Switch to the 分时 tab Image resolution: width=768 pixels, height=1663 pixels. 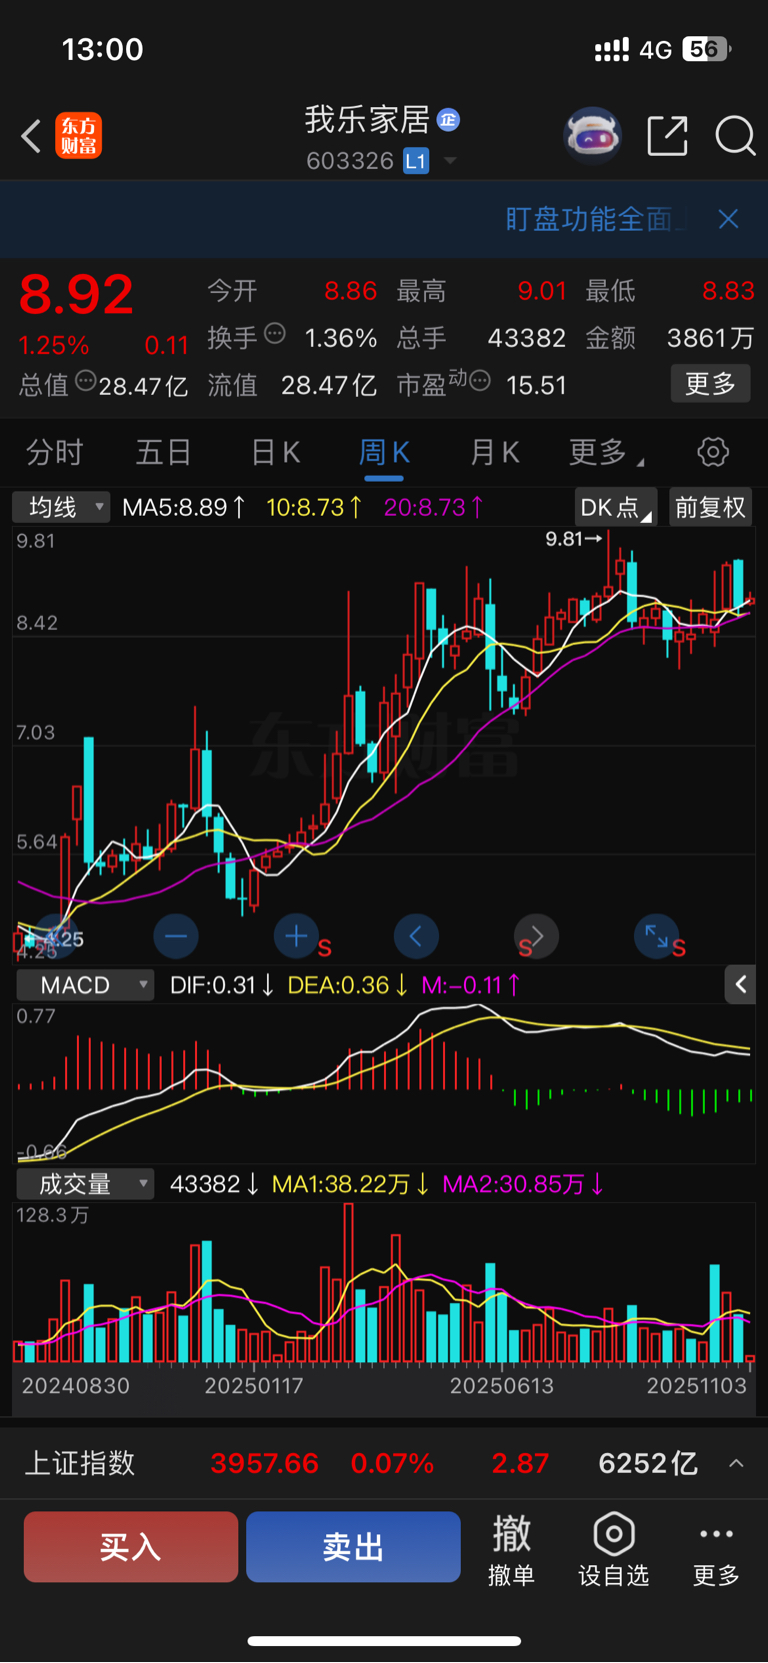[x=54, y=453]
